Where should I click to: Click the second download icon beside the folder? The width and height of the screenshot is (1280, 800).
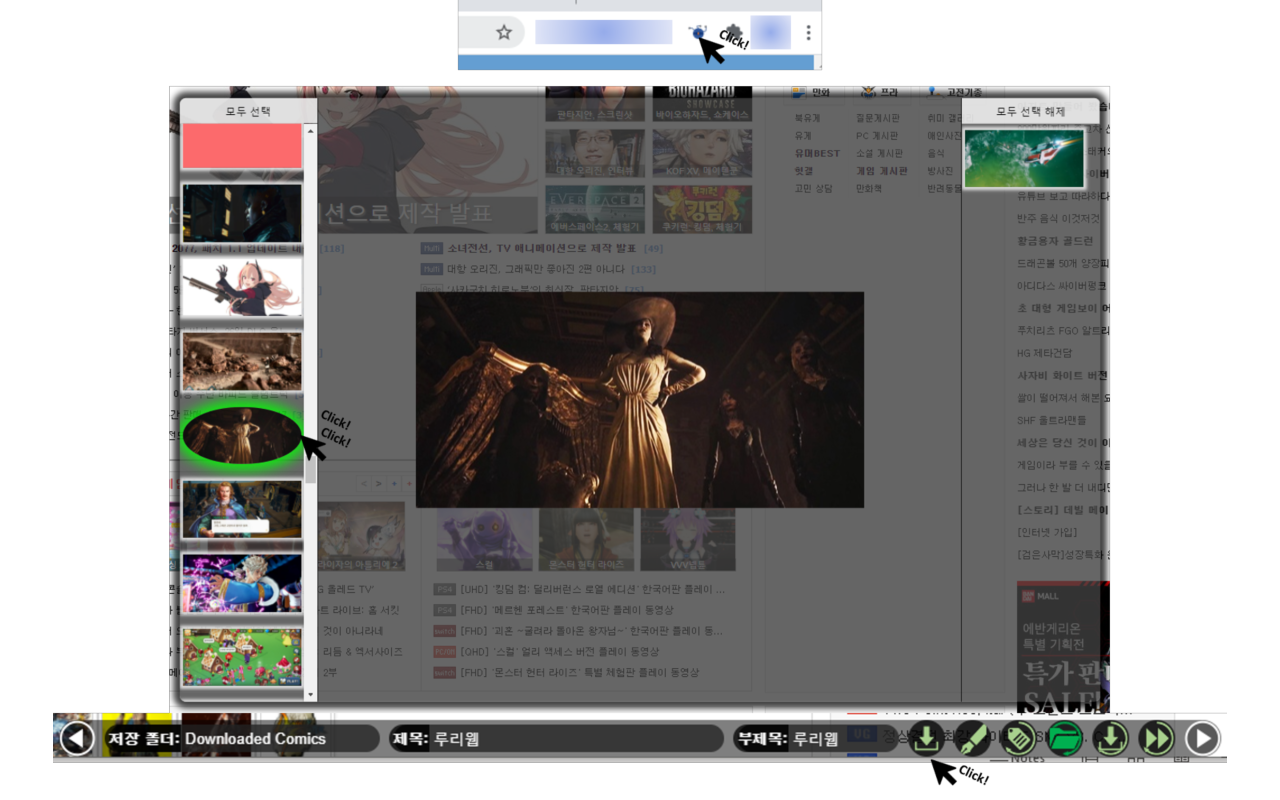1110,739
